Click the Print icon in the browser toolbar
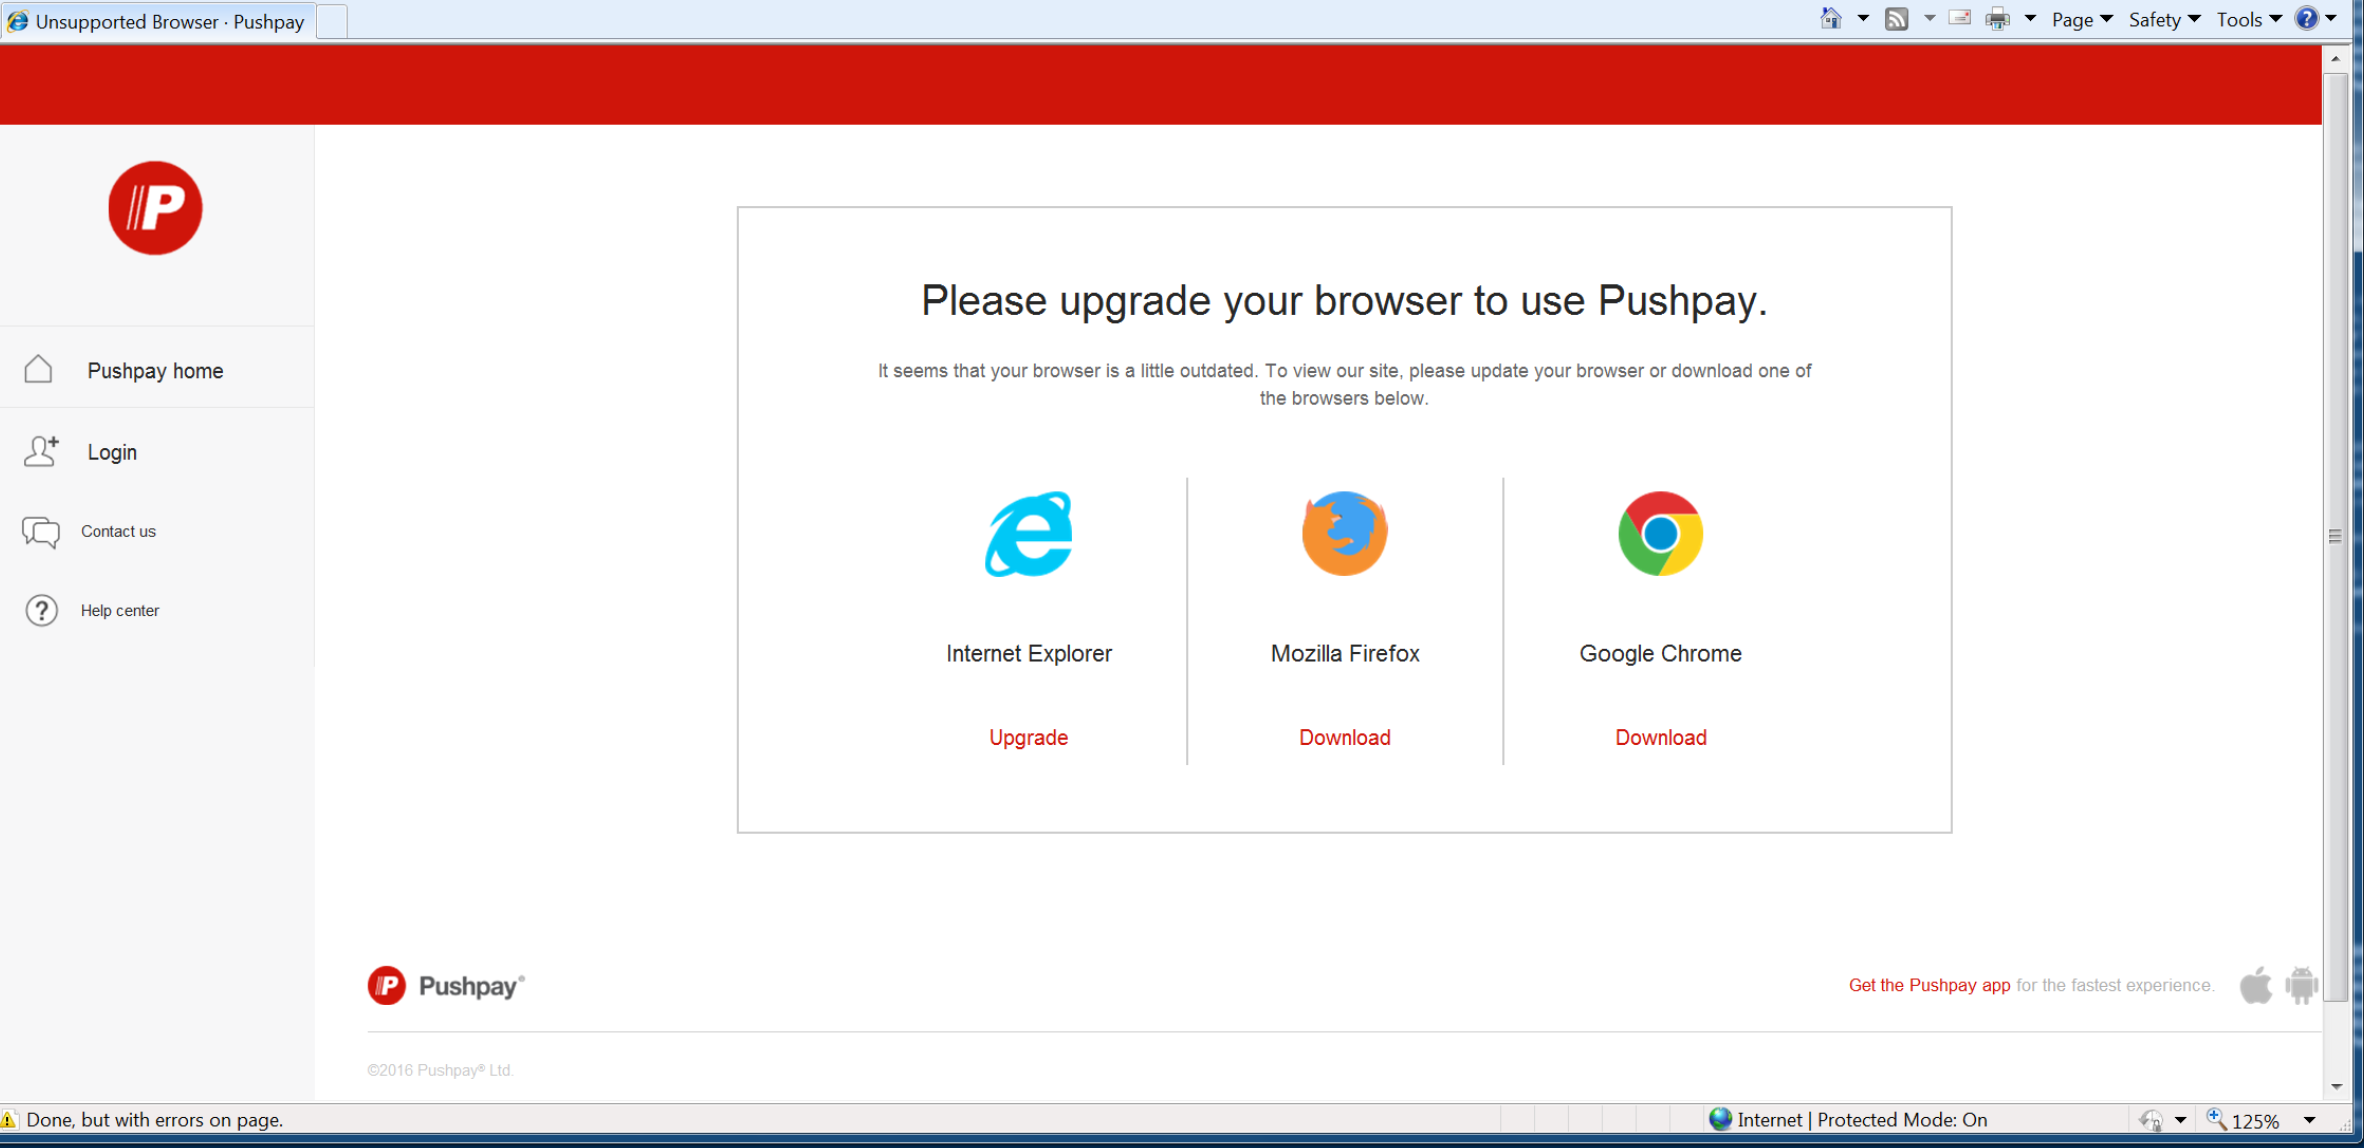 click(1995, 18)
